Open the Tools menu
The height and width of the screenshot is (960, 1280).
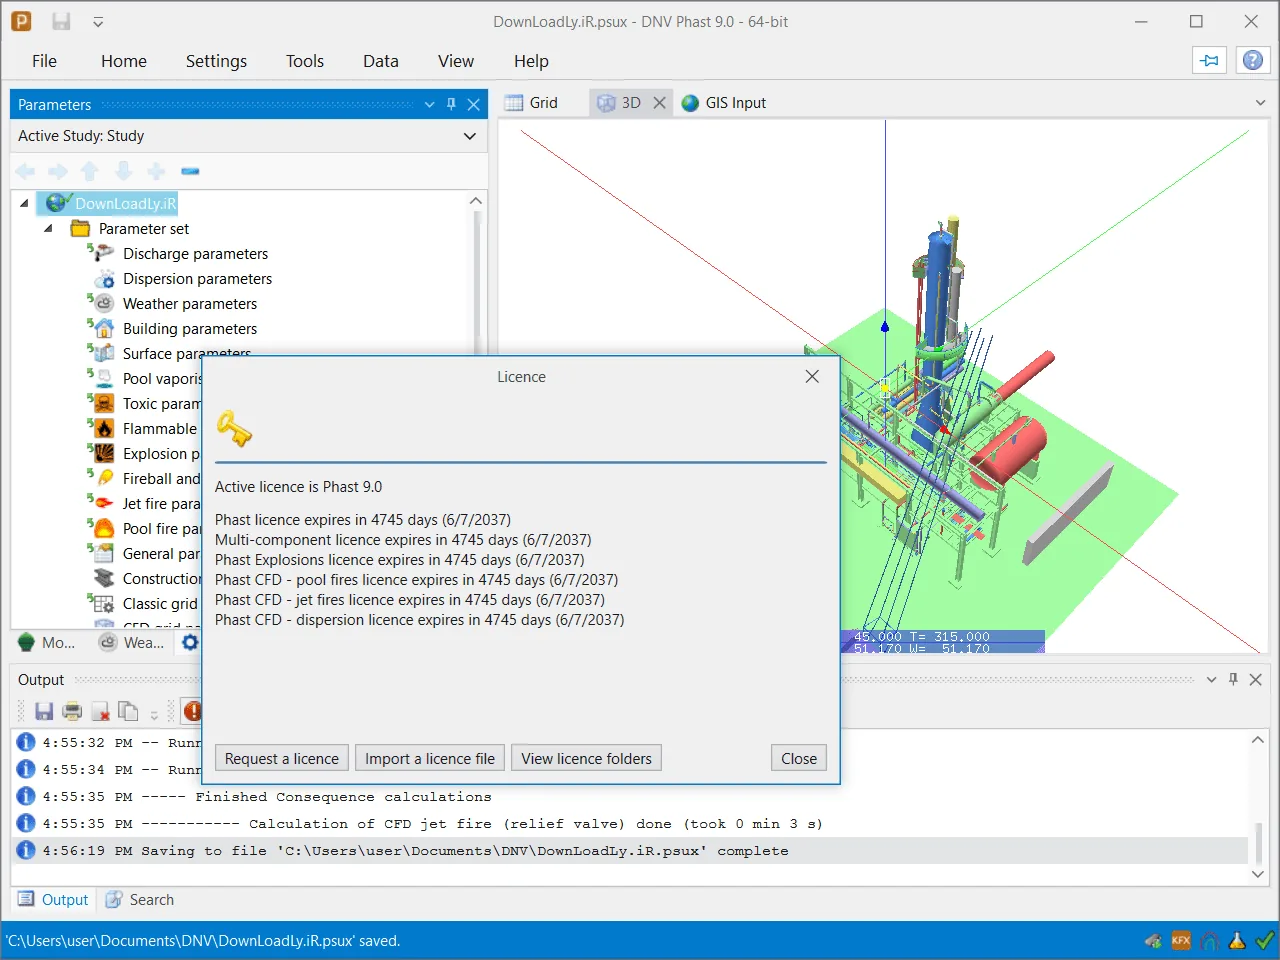tap(305, 61)
